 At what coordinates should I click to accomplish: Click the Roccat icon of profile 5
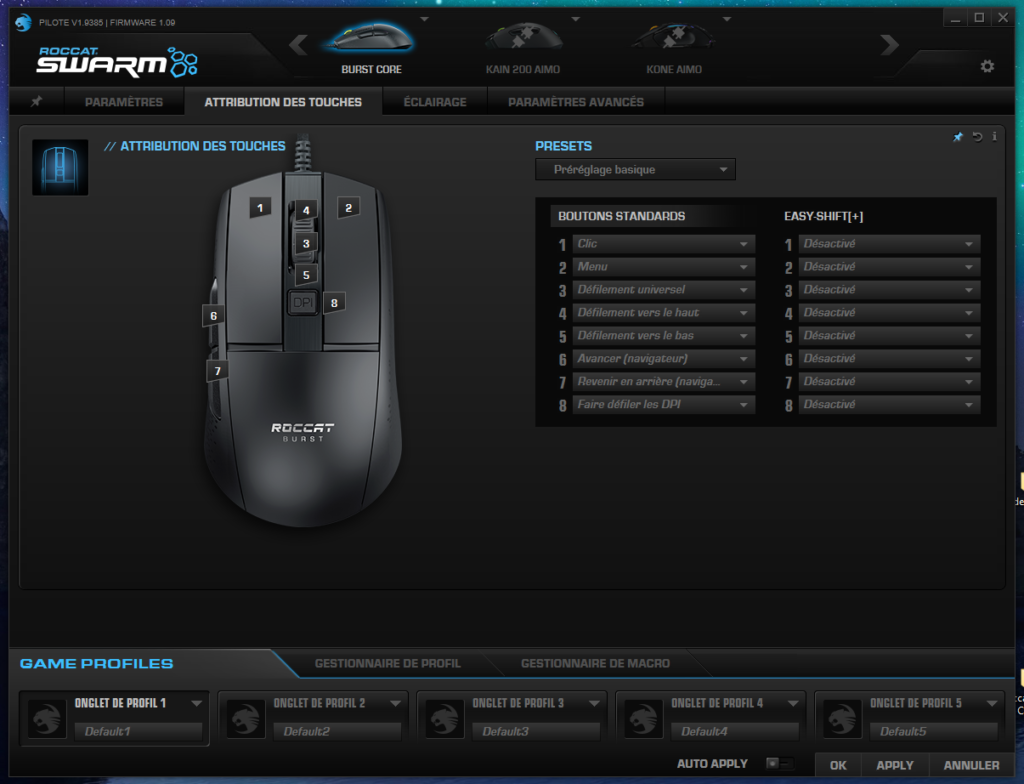842,719
